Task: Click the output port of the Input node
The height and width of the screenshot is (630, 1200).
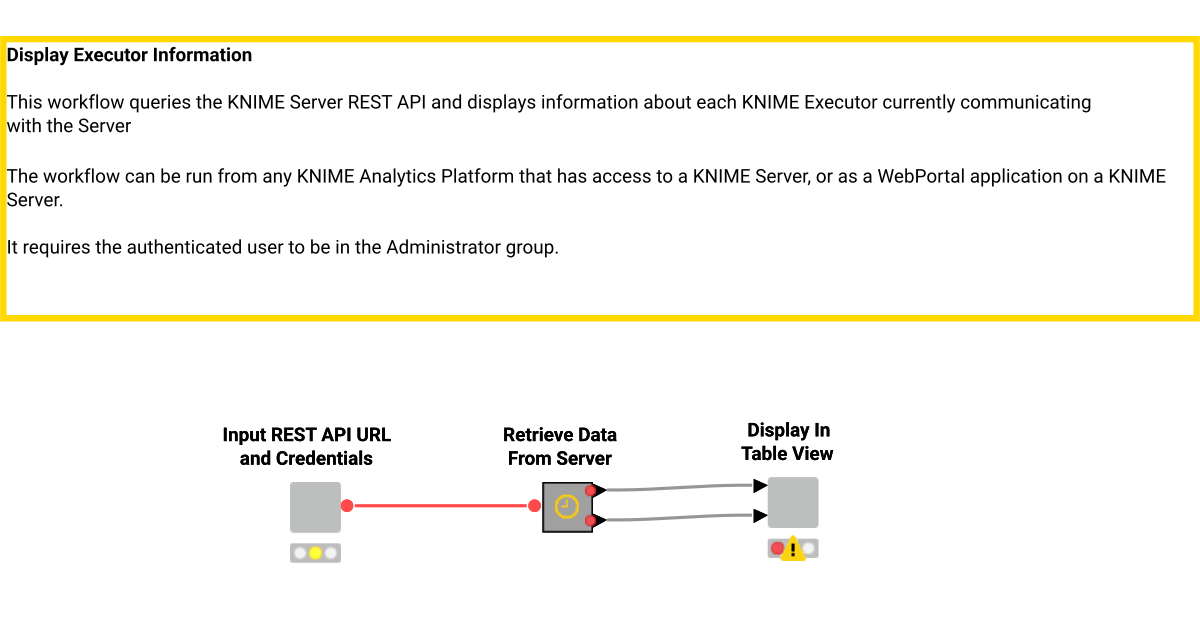Action: (346, 505)
